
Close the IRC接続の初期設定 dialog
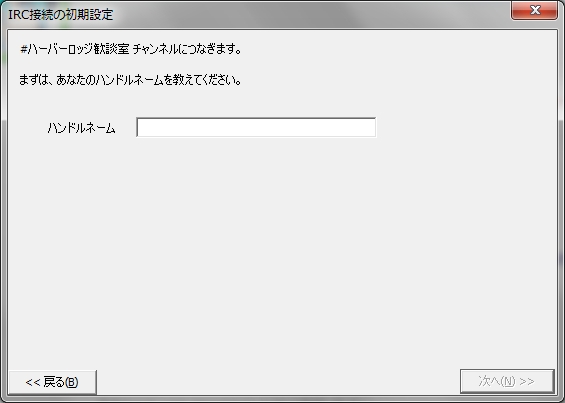(x=534, y=11)
